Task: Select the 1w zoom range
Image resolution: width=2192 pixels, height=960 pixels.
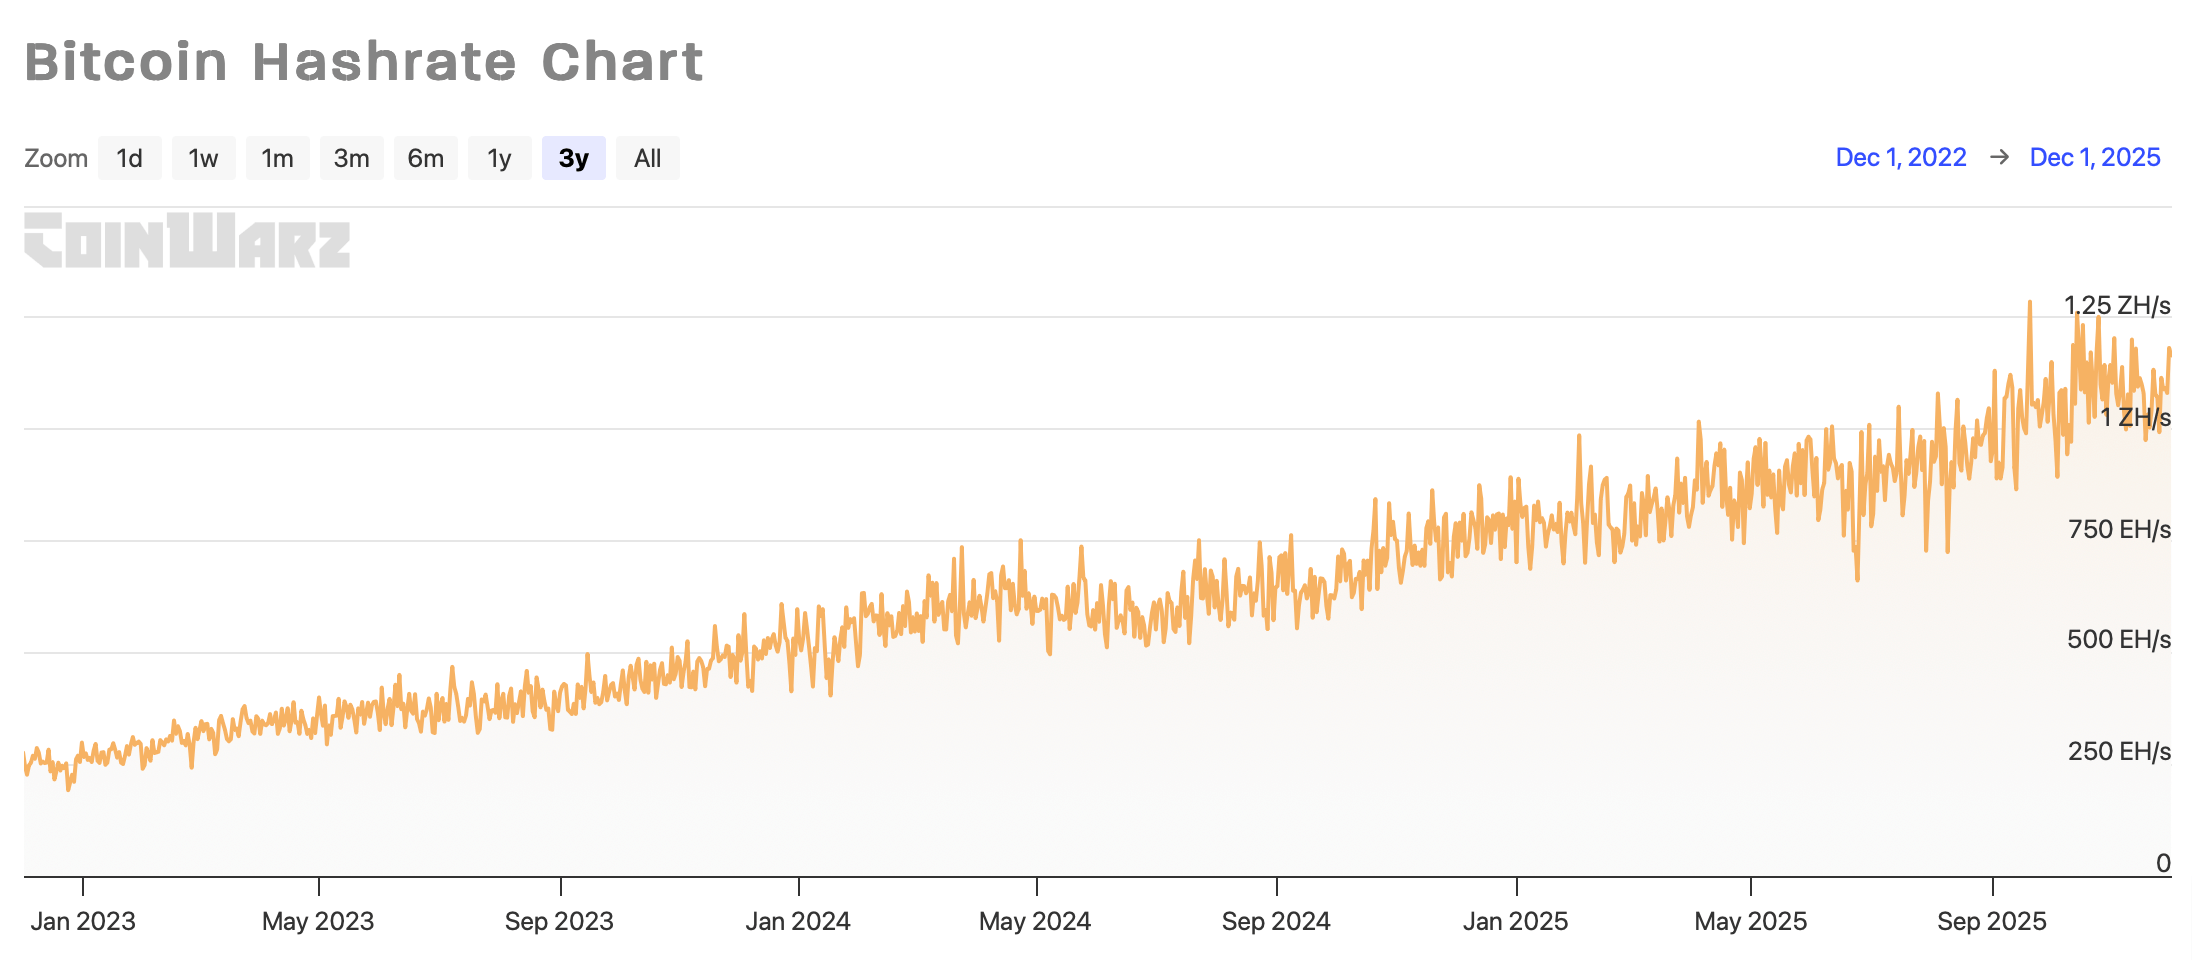Action: [203, 158]
